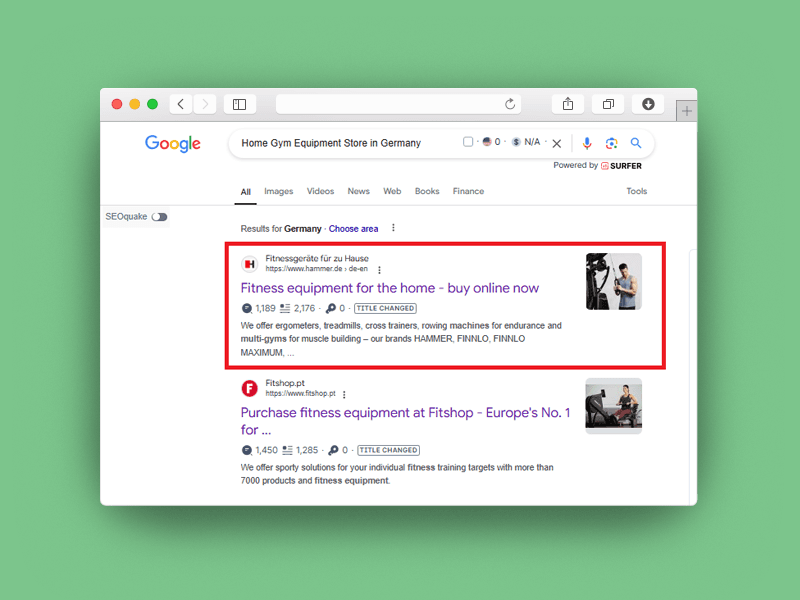Click the blue search magnifier icon
This screenshot has width=800, height=600.
(x=635, y=143)
